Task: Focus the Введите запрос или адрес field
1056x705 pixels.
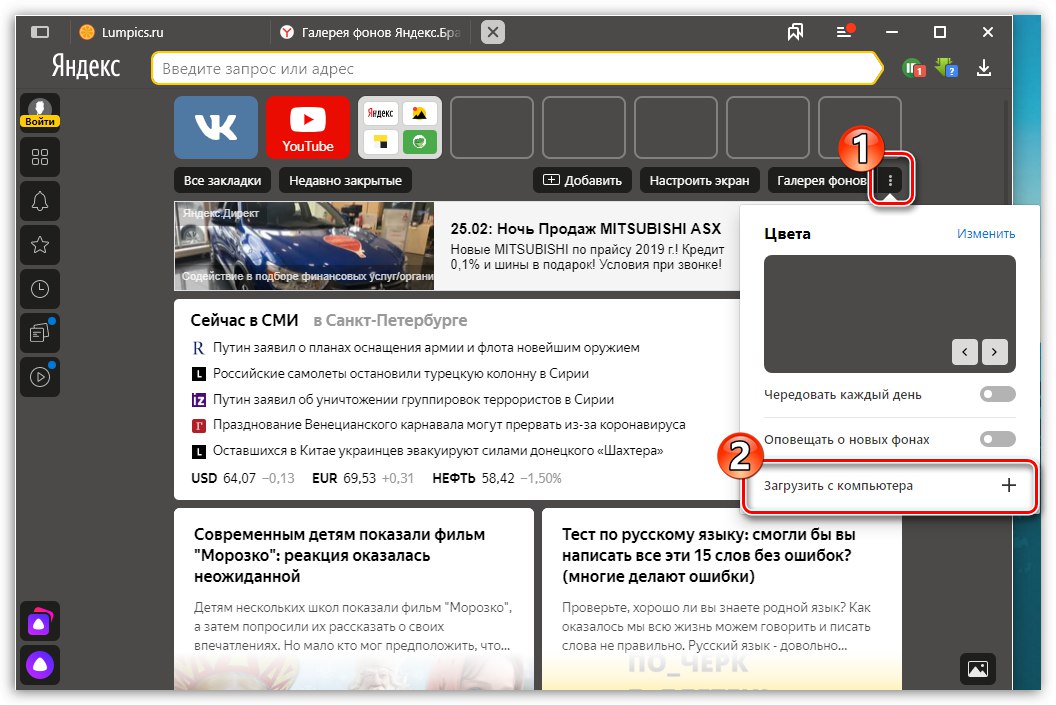Action: point(515,69)
